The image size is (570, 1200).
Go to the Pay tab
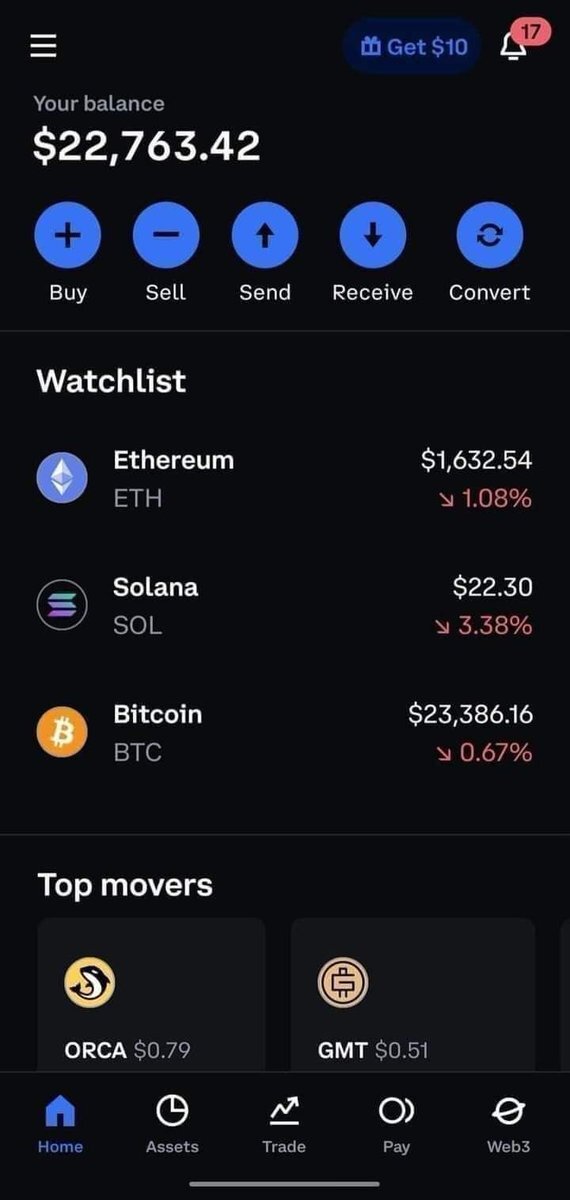click(x=396, y=1125)
